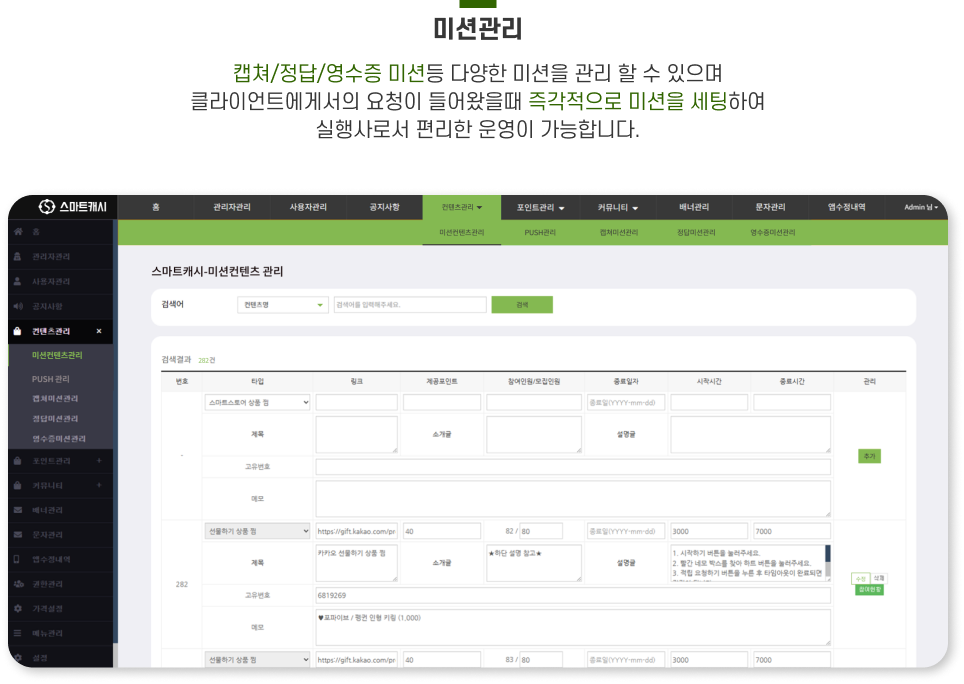Click row 282's link field with gift.kakao.com

point(357,531)
